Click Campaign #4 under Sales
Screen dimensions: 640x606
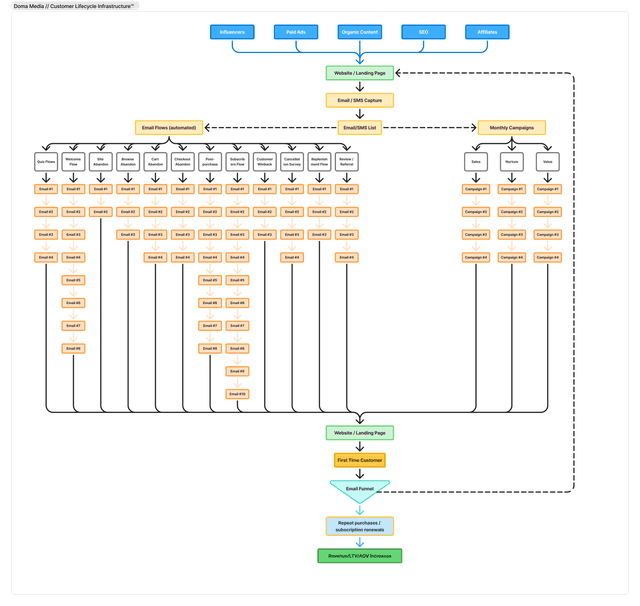point(476,257)
